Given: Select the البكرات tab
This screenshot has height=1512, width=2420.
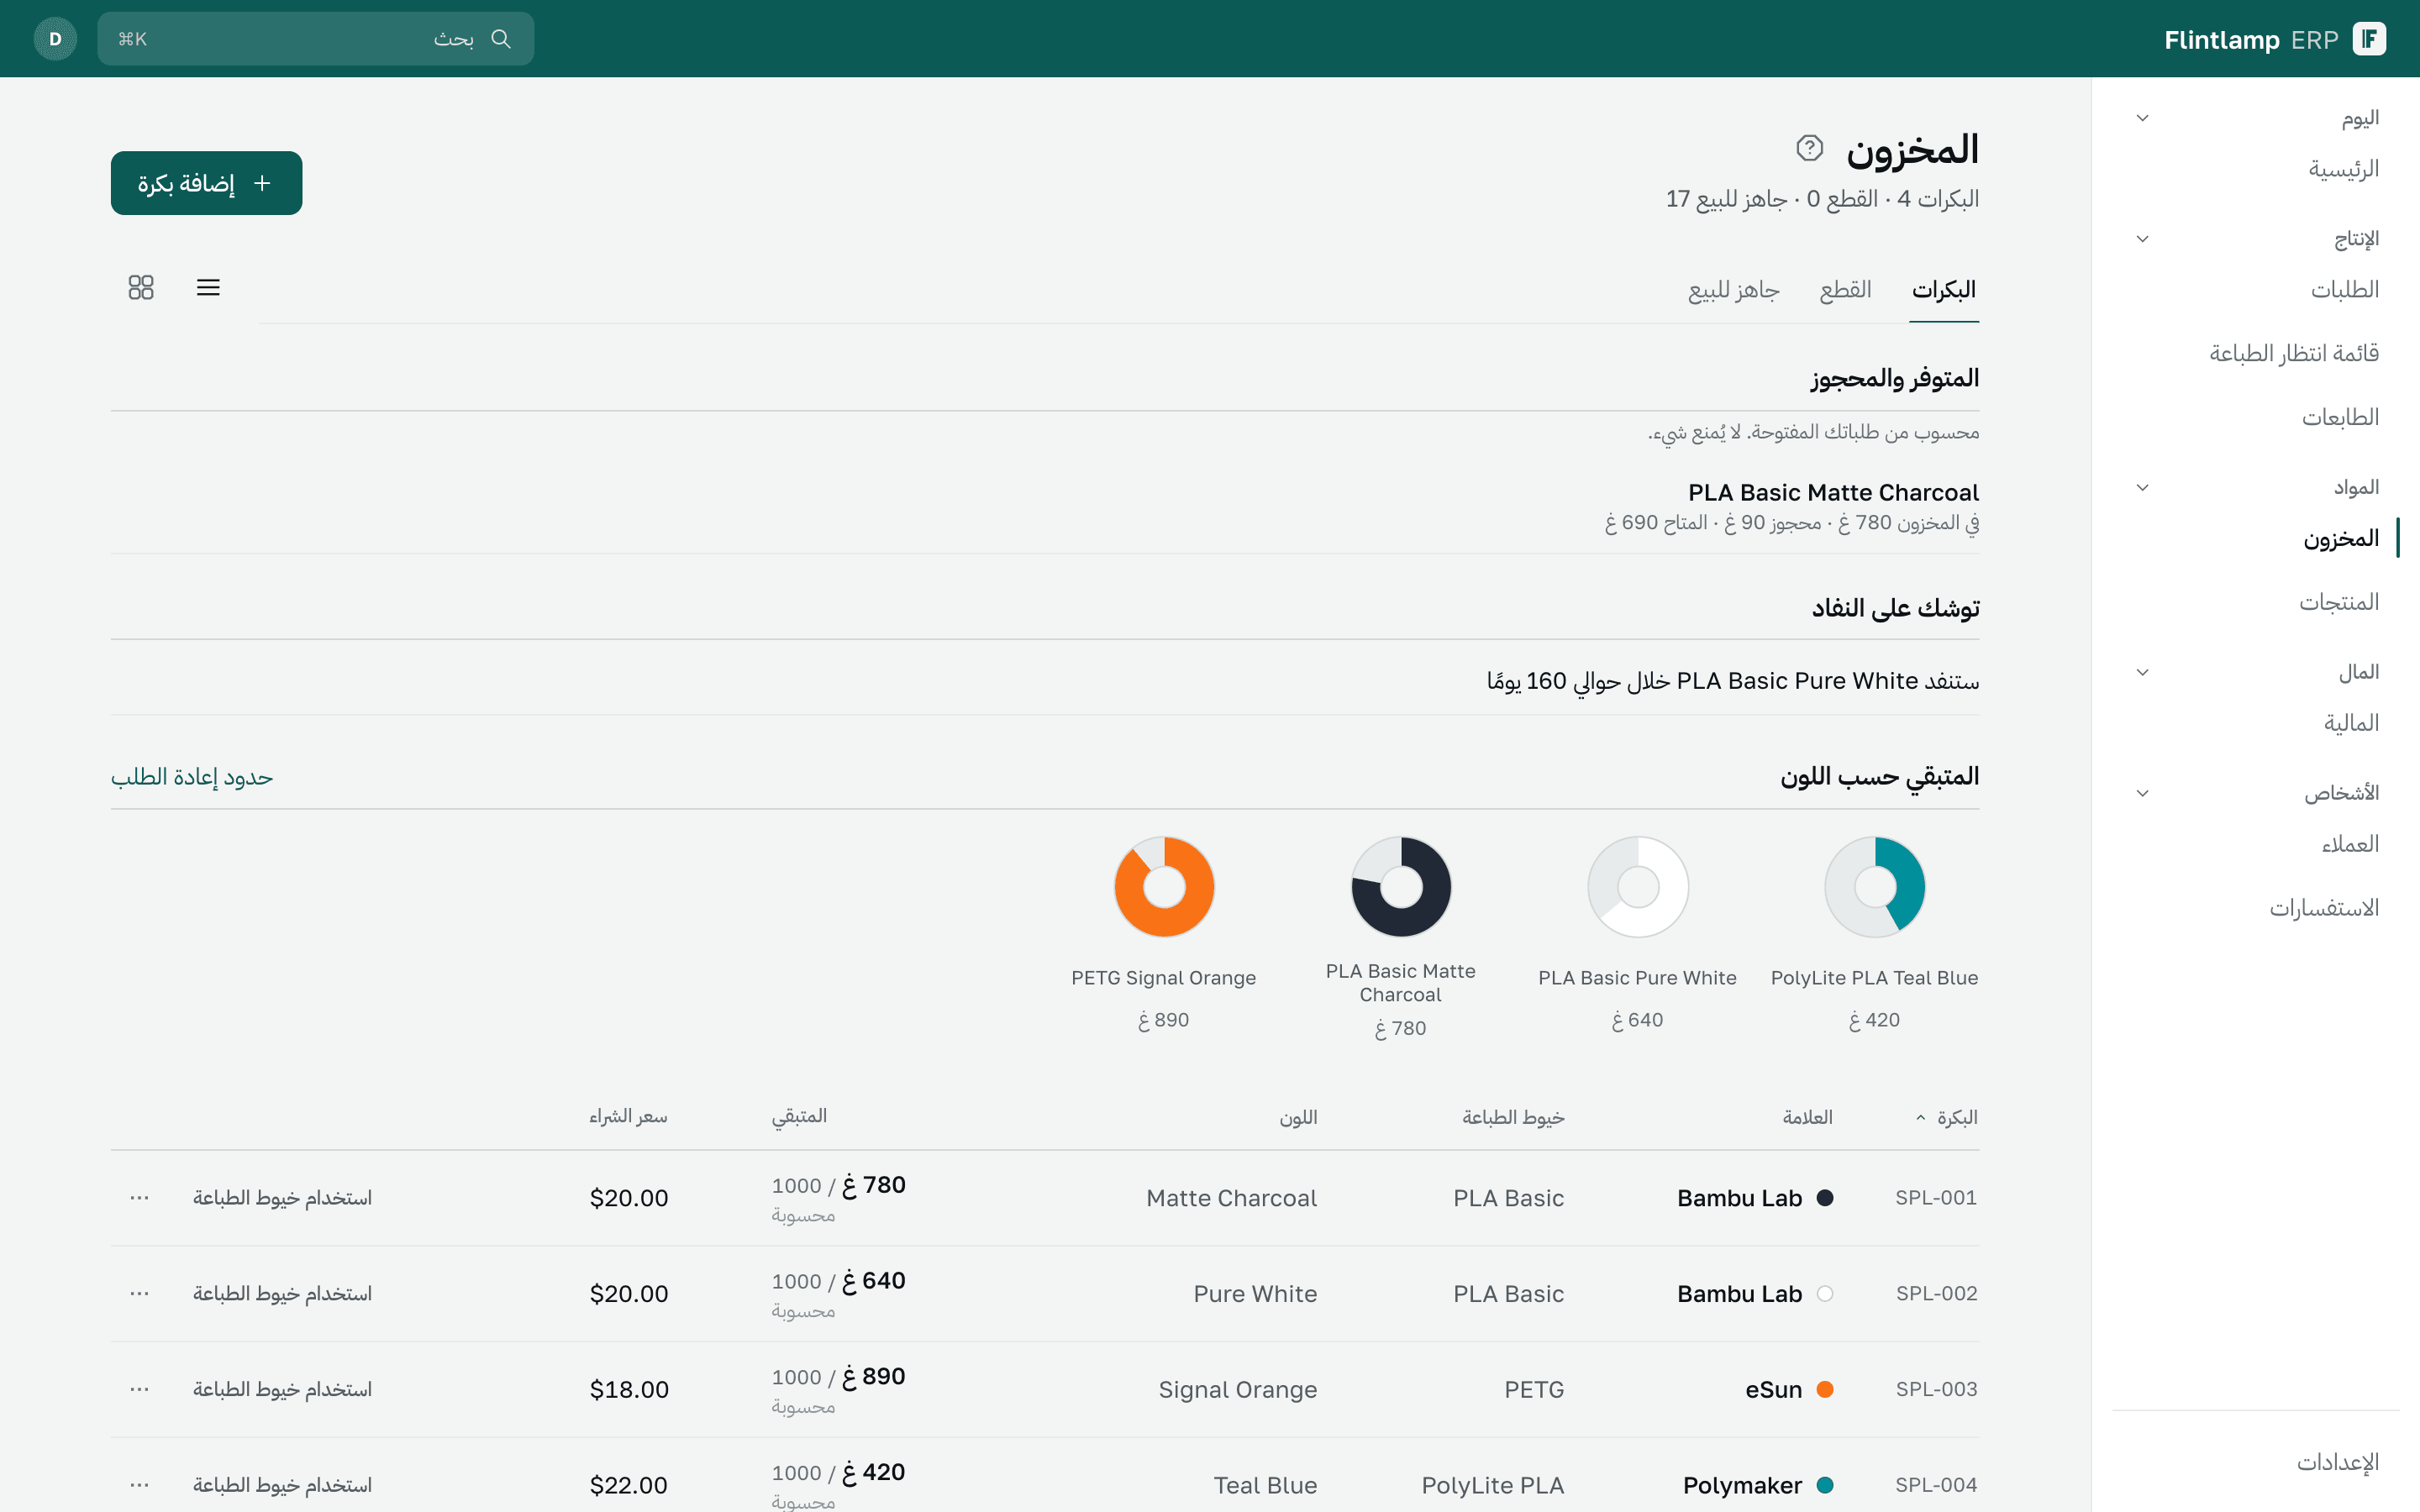Looking at the screenshot, I should pyautogui.click(x=1944, y=290).
